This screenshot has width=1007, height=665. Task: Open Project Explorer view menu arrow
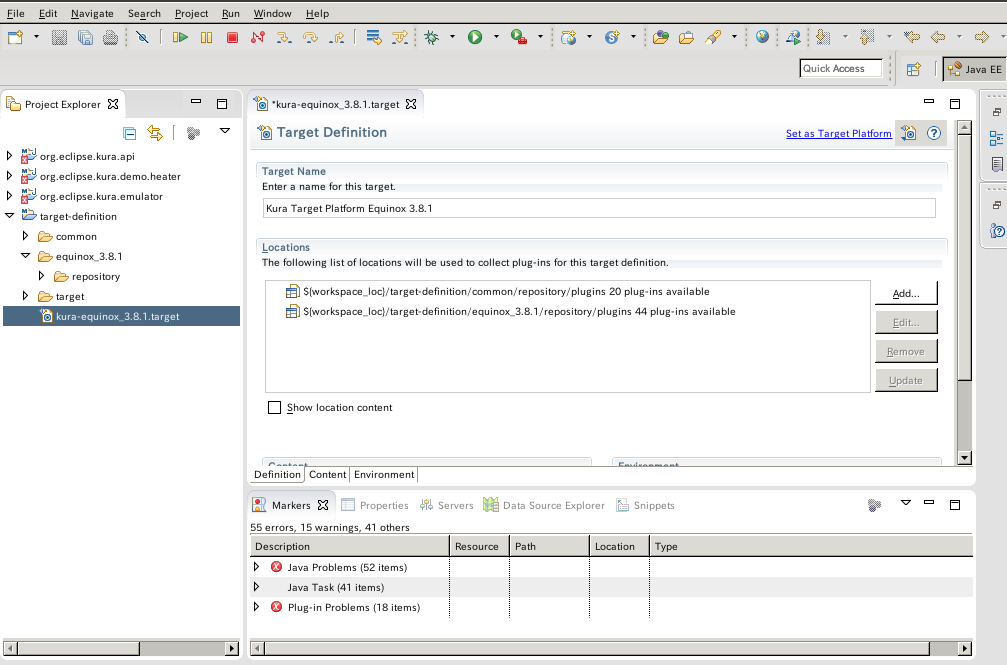click(x=225, y=131)
